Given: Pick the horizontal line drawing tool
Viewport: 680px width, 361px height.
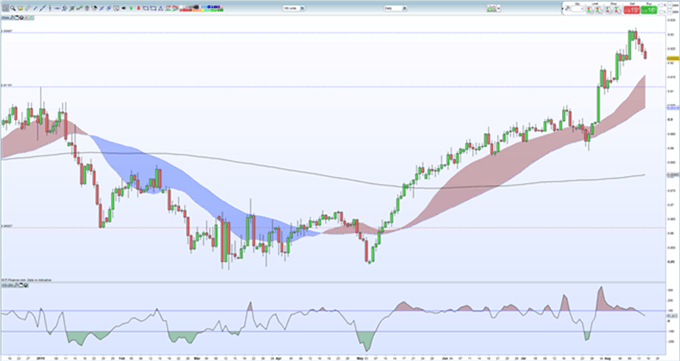Looking at the screenshot, I should [57, 8].
